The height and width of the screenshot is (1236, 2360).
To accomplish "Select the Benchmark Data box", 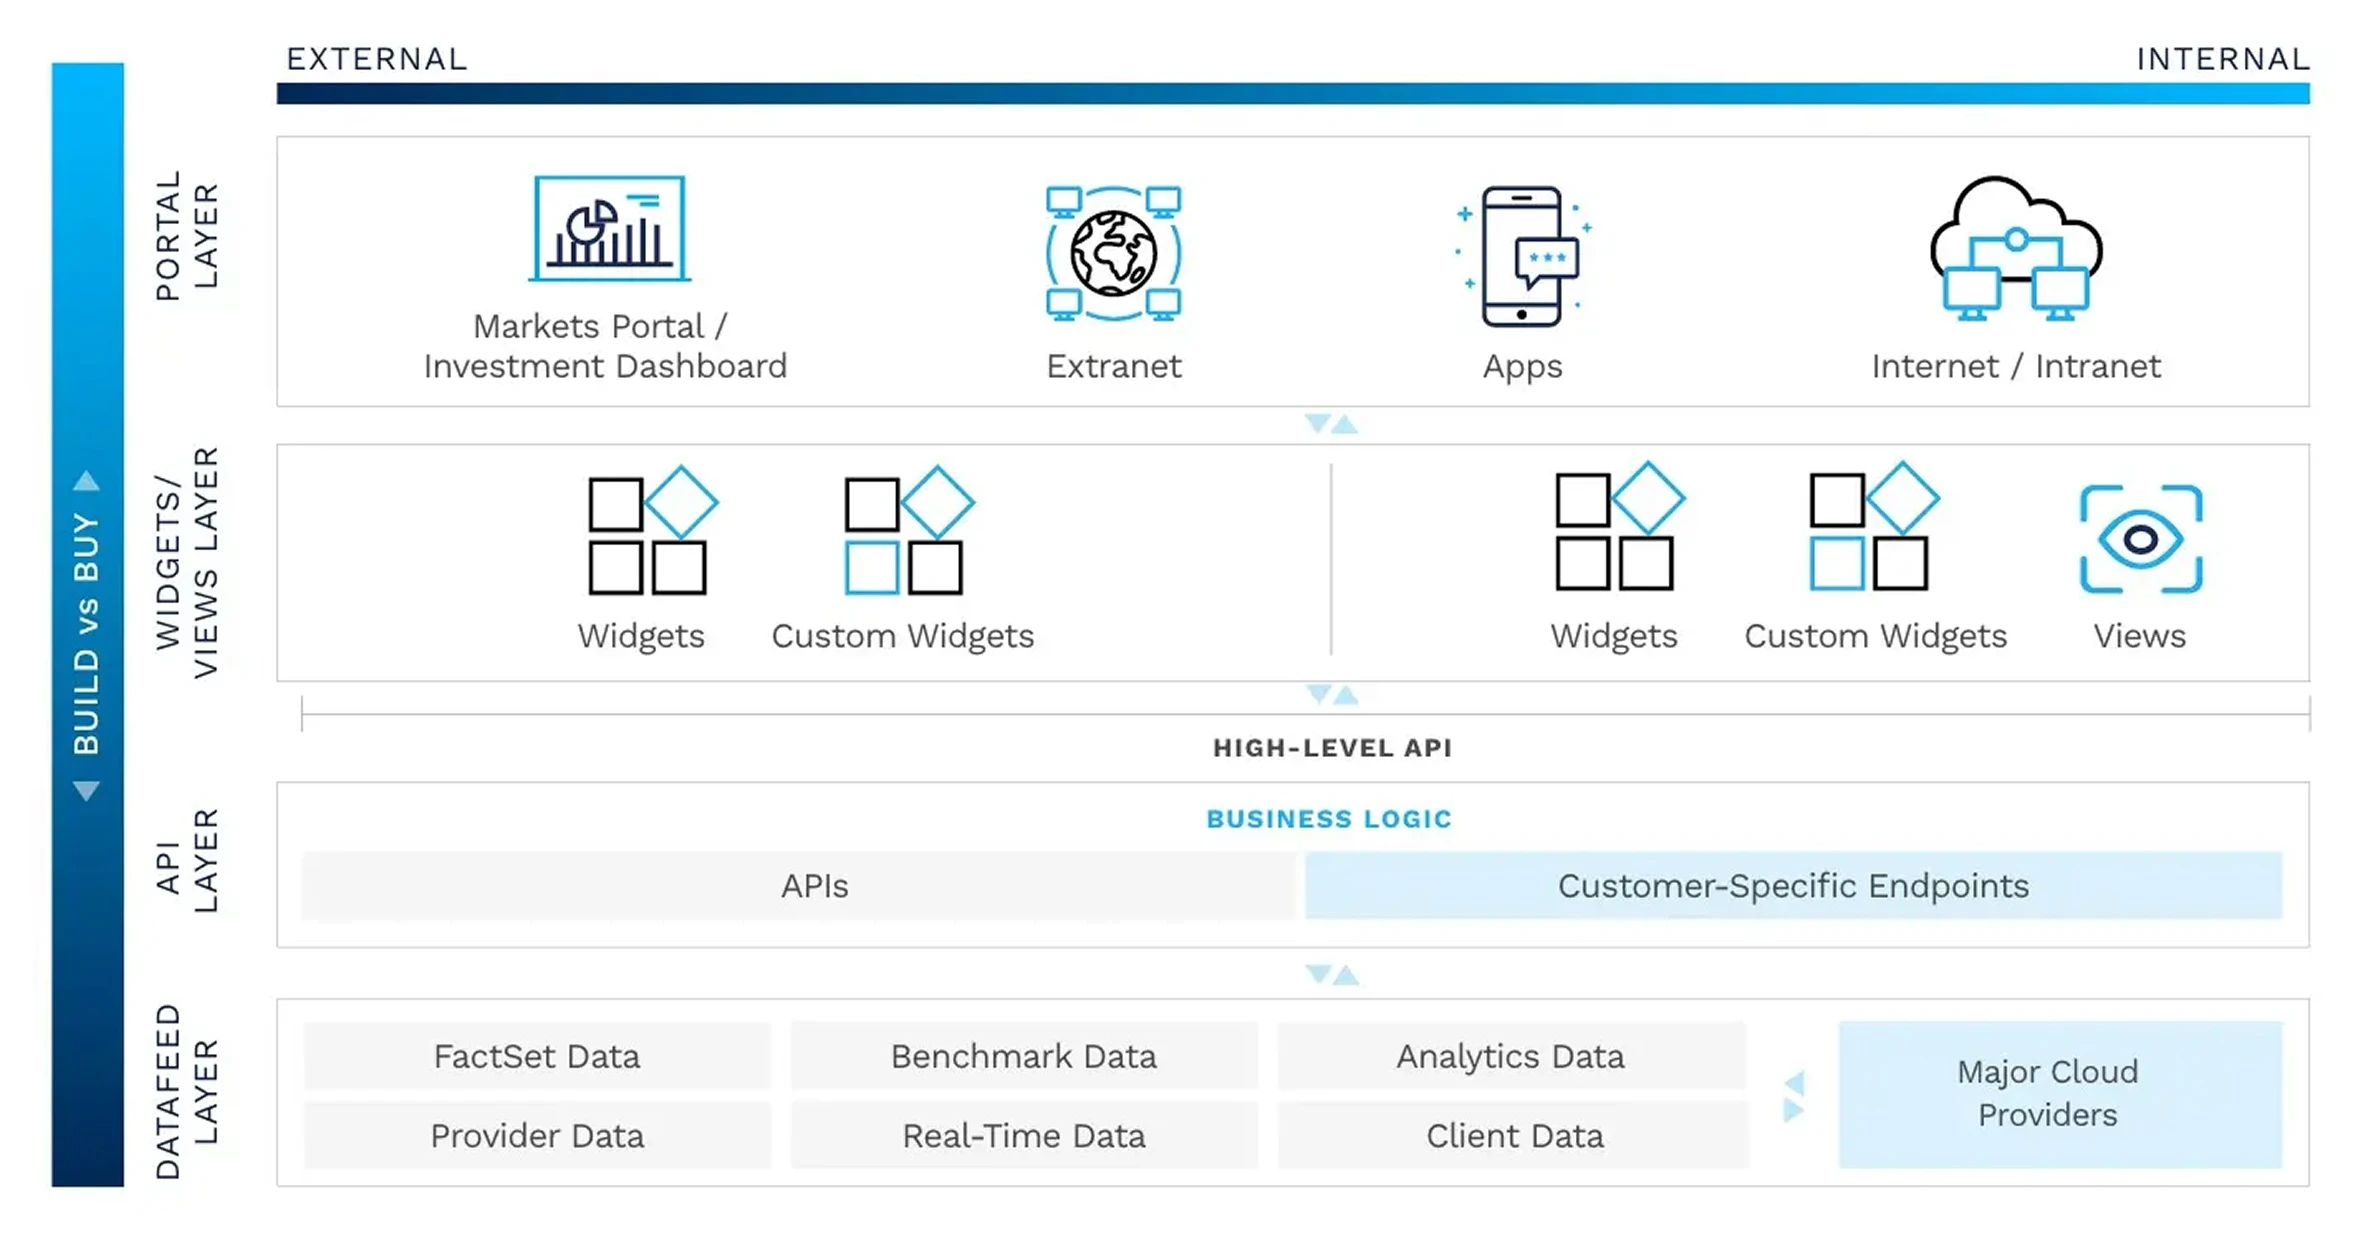I will [x=1024, y=1056].
